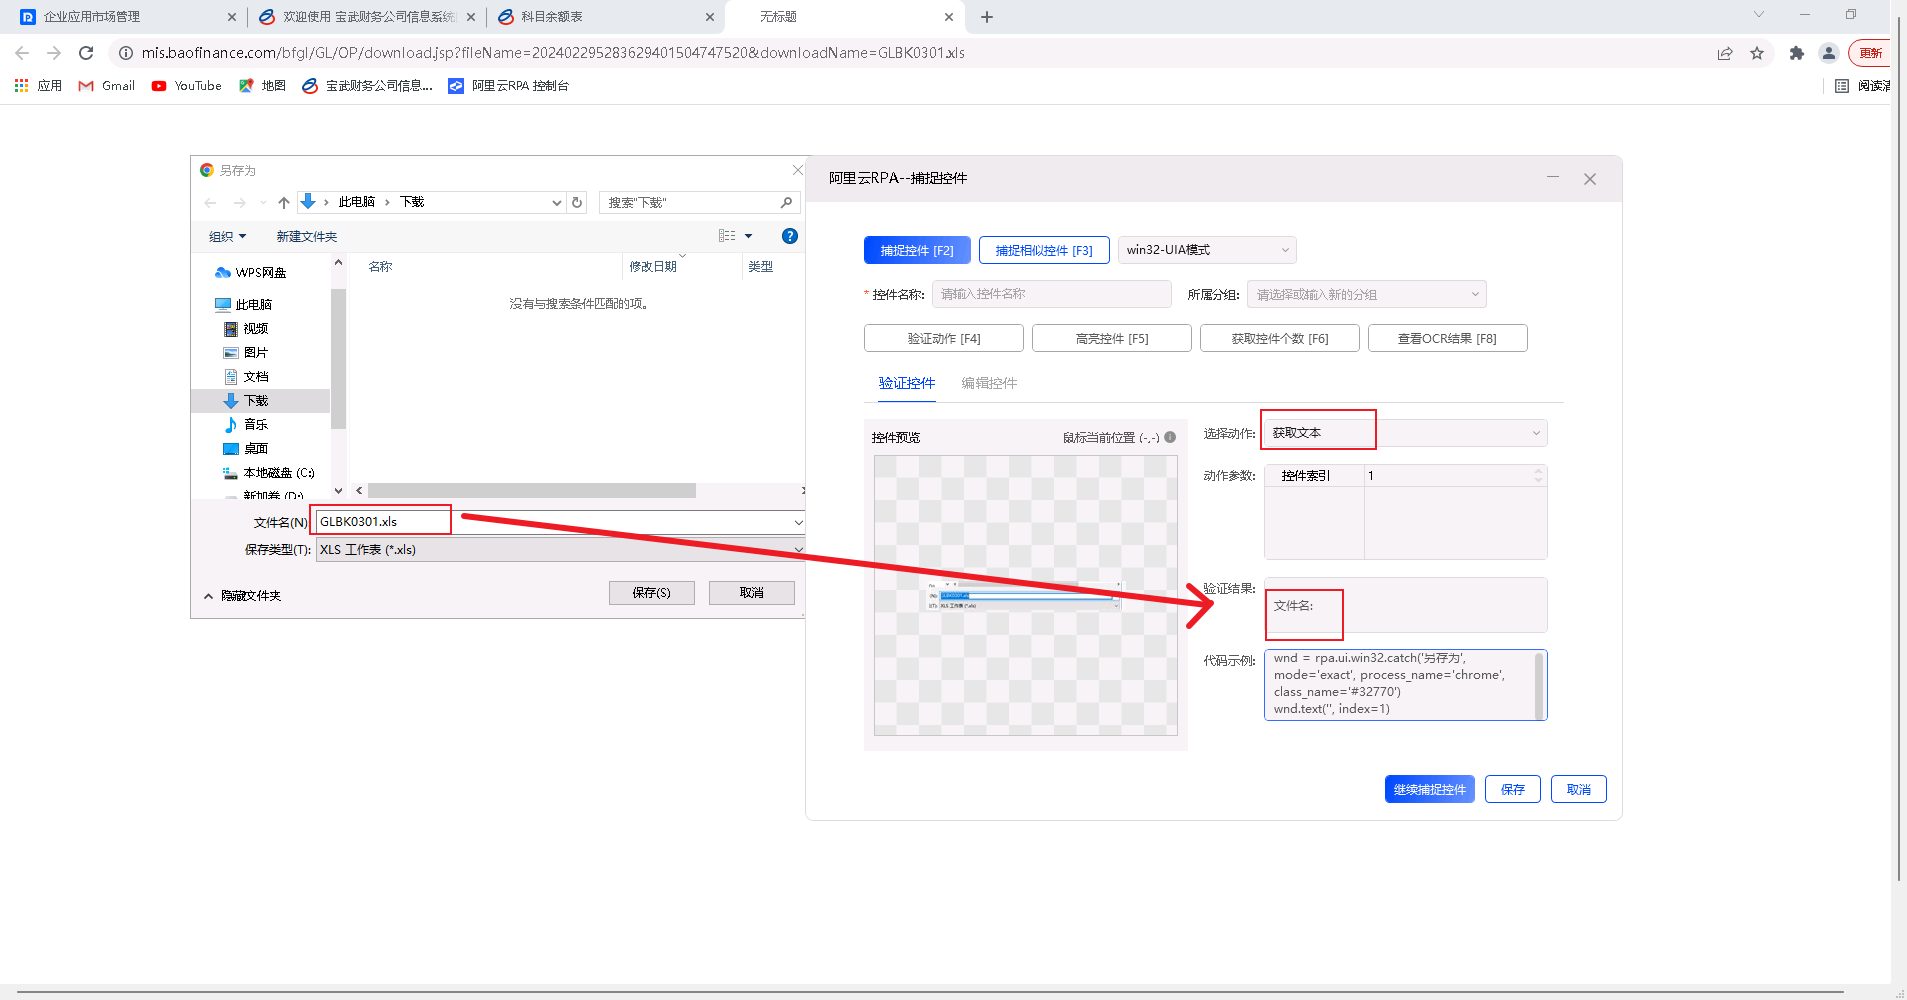1907x1000 pixels.
Task: Expand the 文件名 combo box dropdown
Action: pyautogui.click(x=798, y=522)
